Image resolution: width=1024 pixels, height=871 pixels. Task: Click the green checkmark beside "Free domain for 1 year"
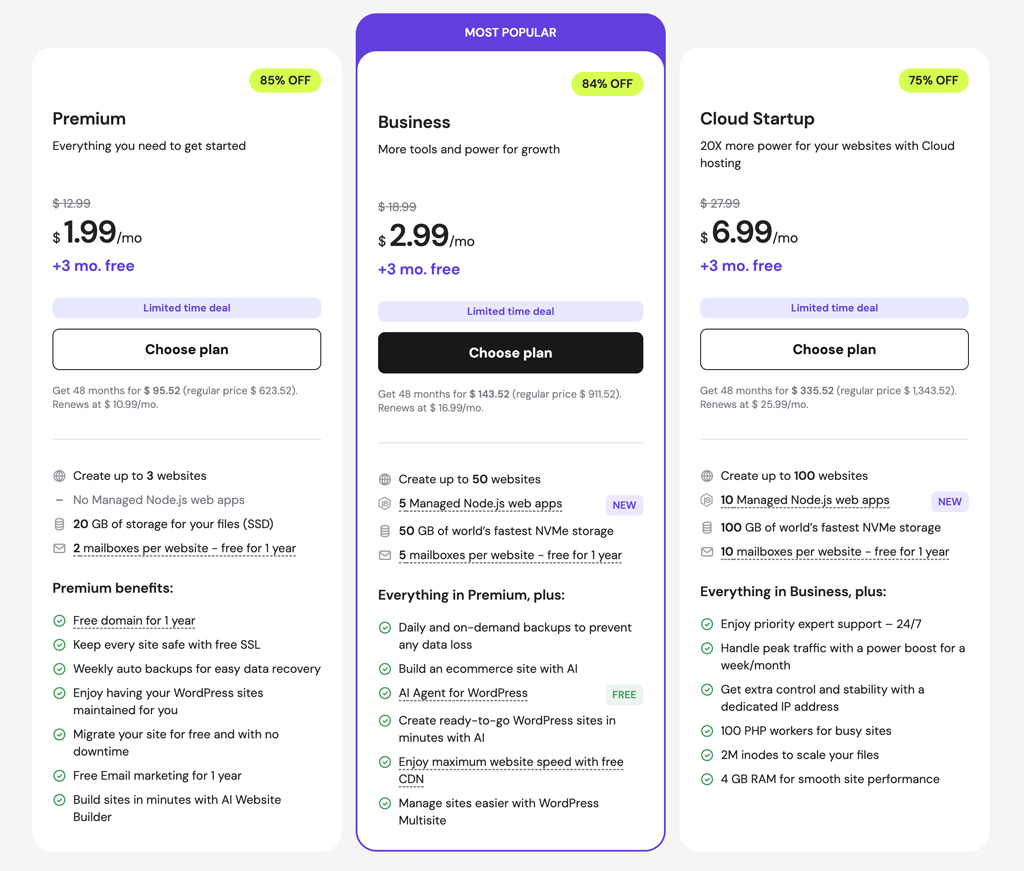59,621
